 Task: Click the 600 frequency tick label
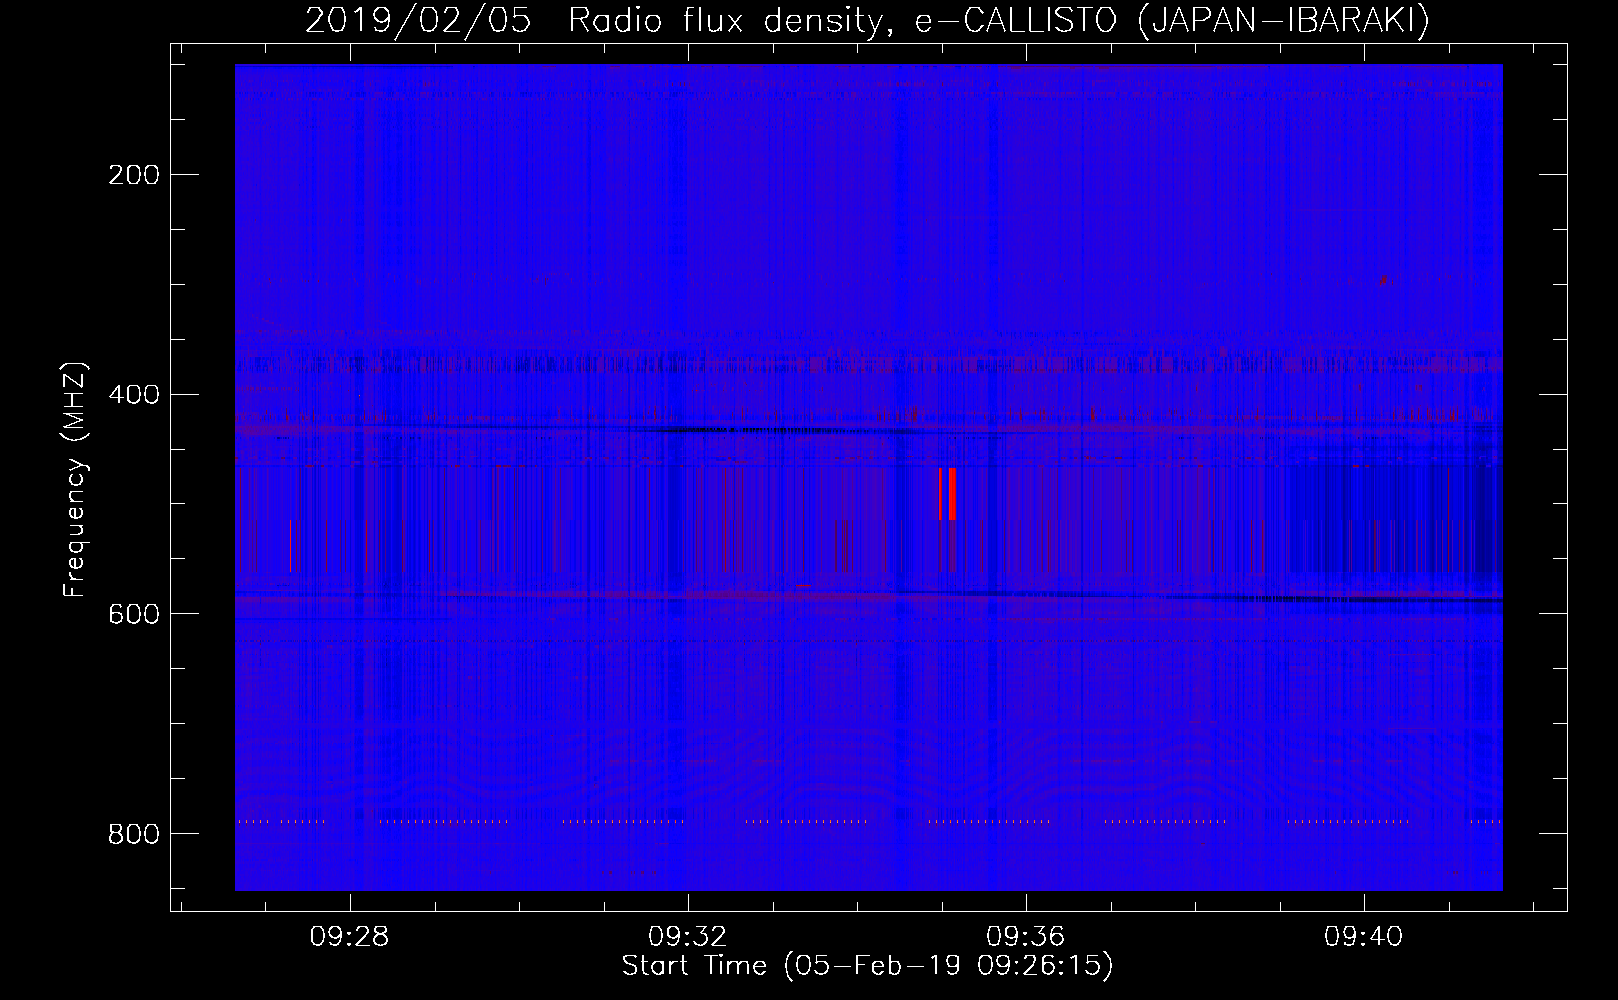pos(134,614)
